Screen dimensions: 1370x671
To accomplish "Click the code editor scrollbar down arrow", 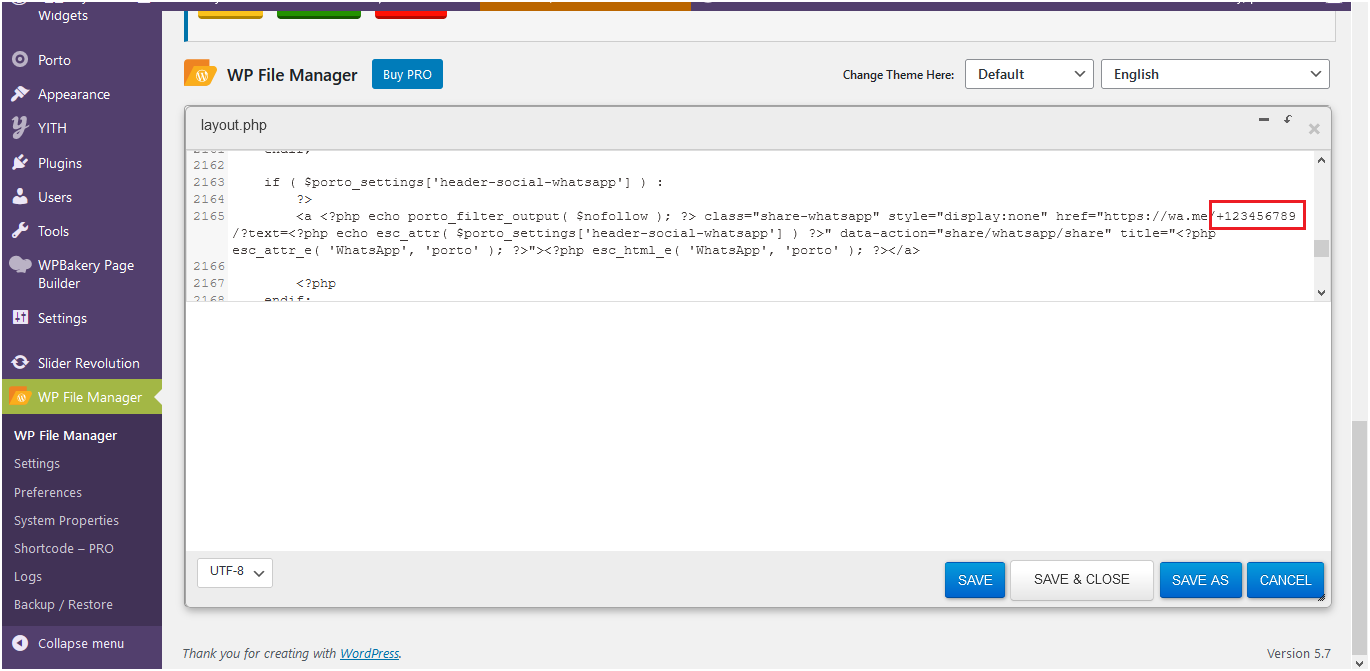I will click(1321, 292).
